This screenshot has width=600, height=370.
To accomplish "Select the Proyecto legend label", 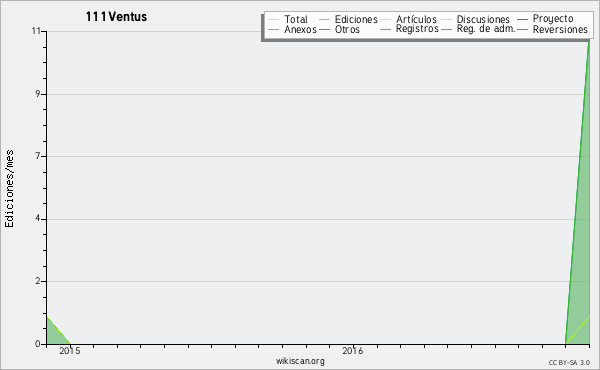I will pos(553,19).
